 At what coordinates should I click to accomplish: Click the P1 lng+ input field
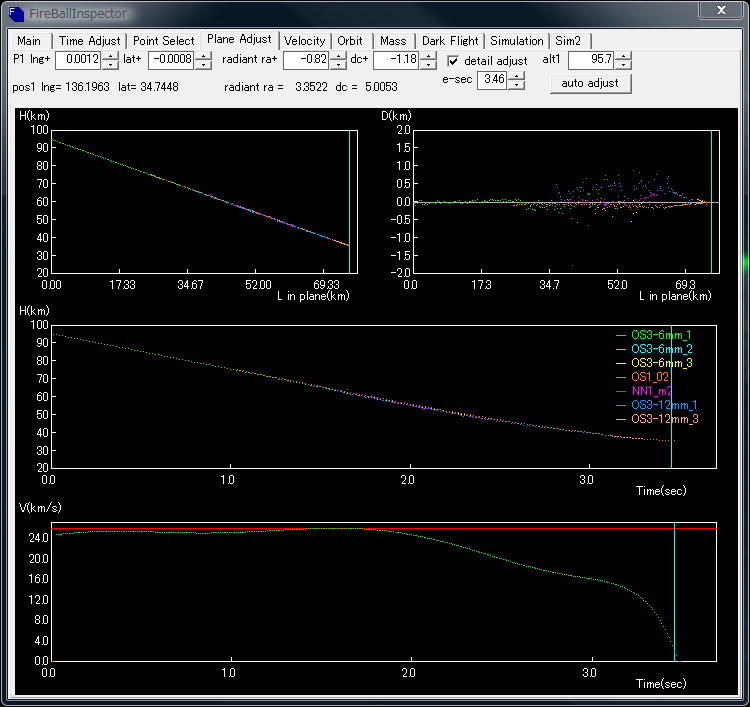(x=78, y=60)
